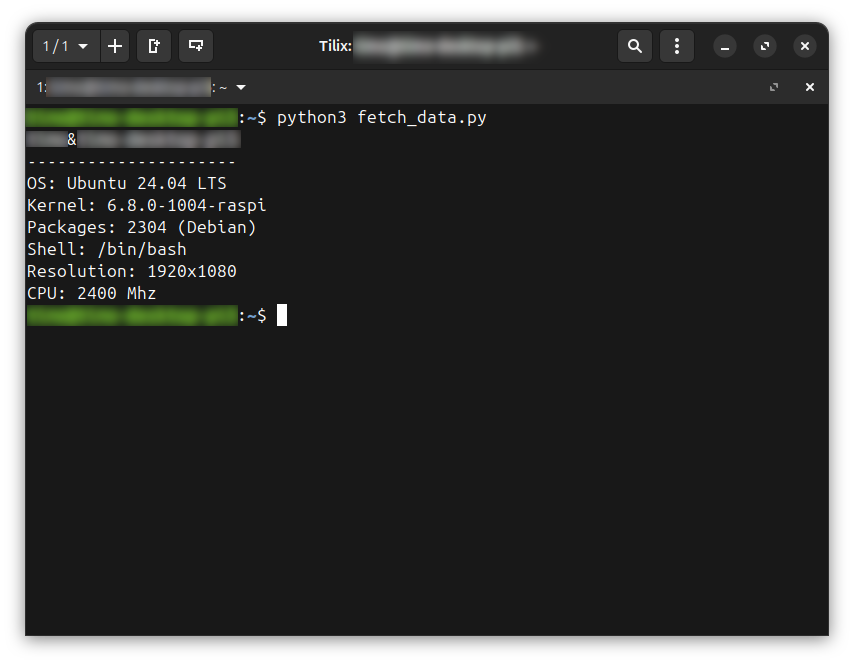
Task: Open the session switcher 1/1 dropdown
Action: pos(66,46)
